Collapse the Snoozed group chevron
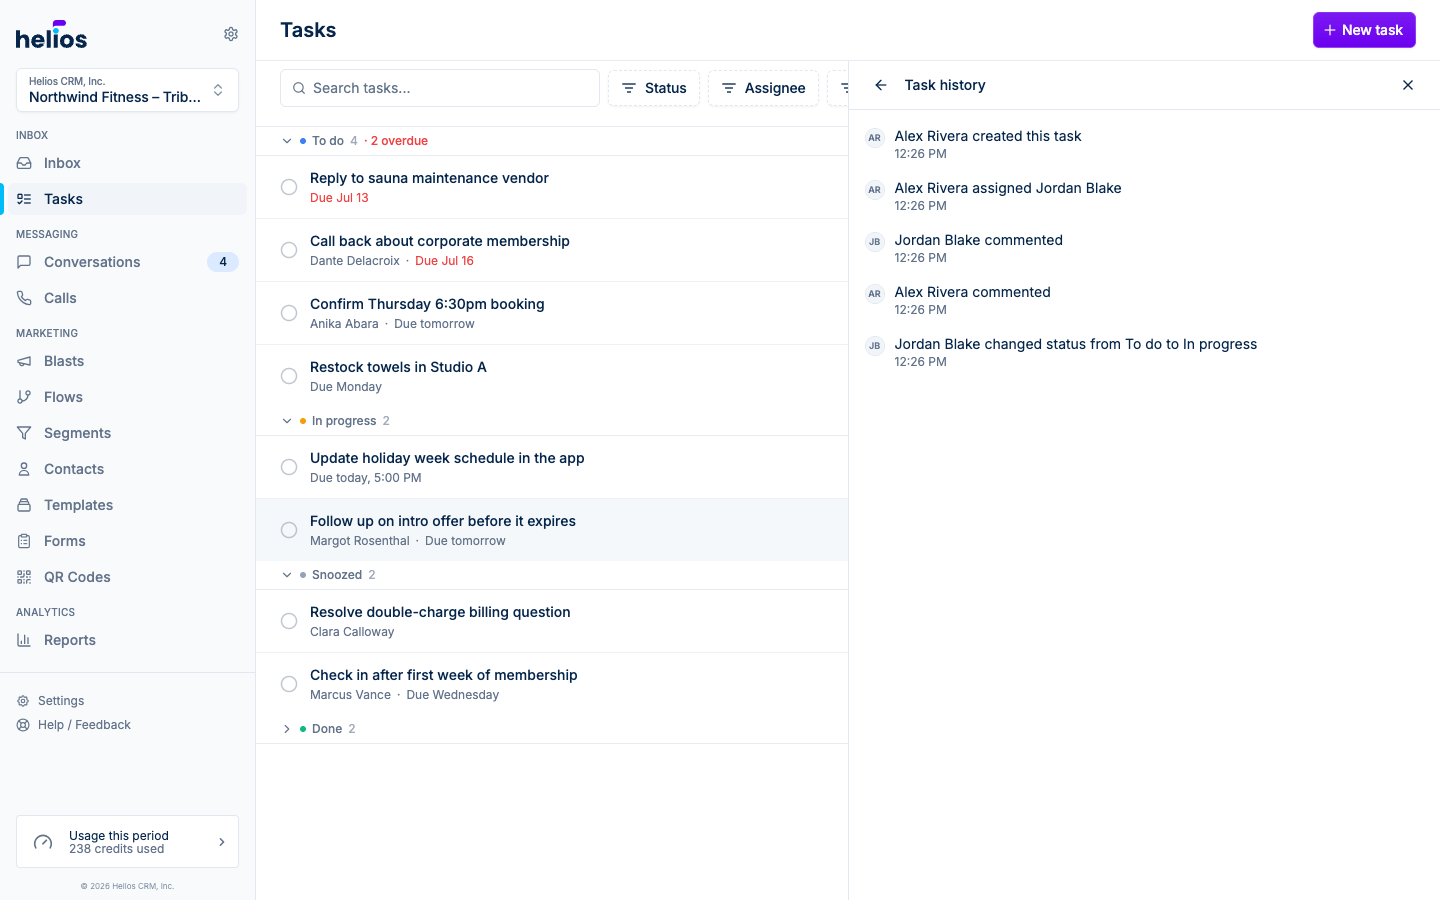This screenshot has height=900, width=1440. pos(287,575)
